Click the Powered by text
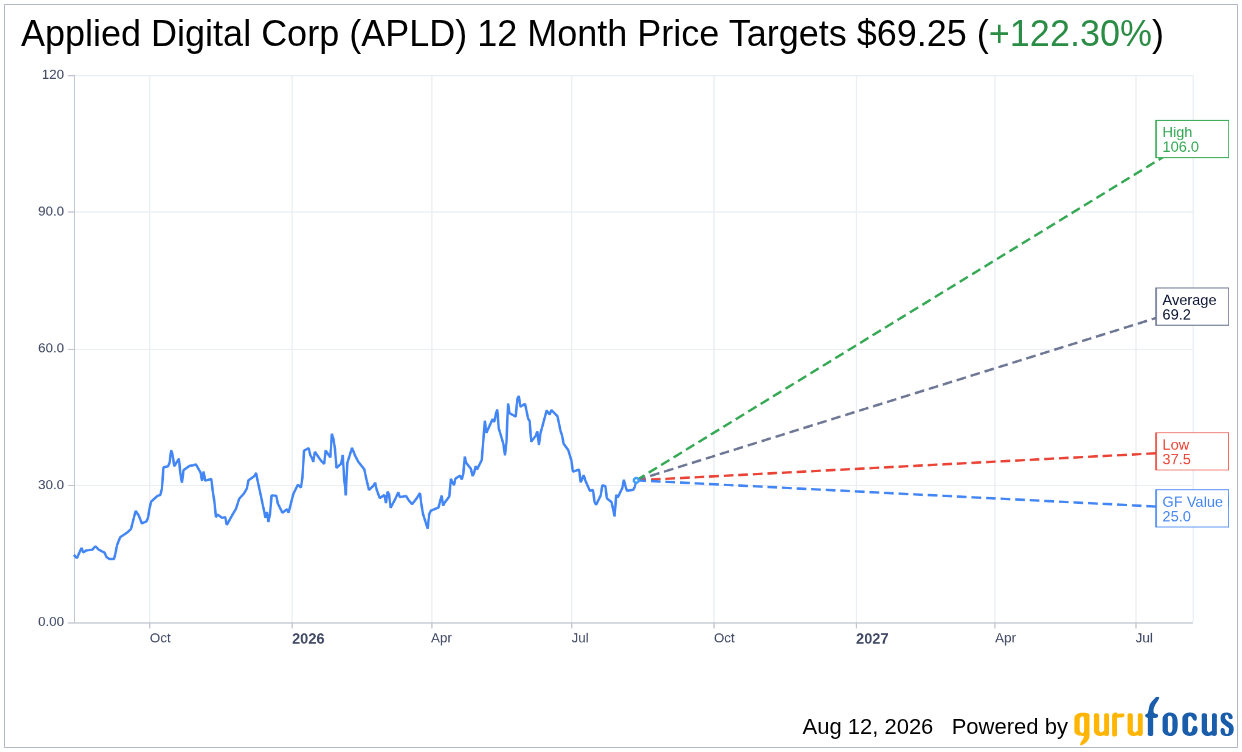The height and width of the screenshot is (752, 1242). click(1009, 727)
